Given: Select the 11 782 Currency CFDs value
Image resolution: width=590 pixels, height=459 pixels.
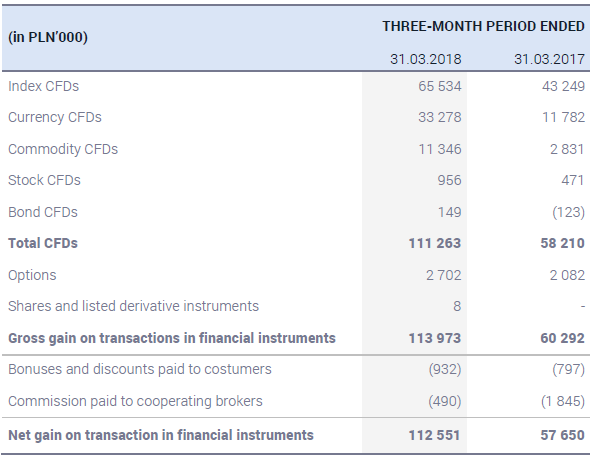Looking at the screenshot, I should (x=563, y=117).
